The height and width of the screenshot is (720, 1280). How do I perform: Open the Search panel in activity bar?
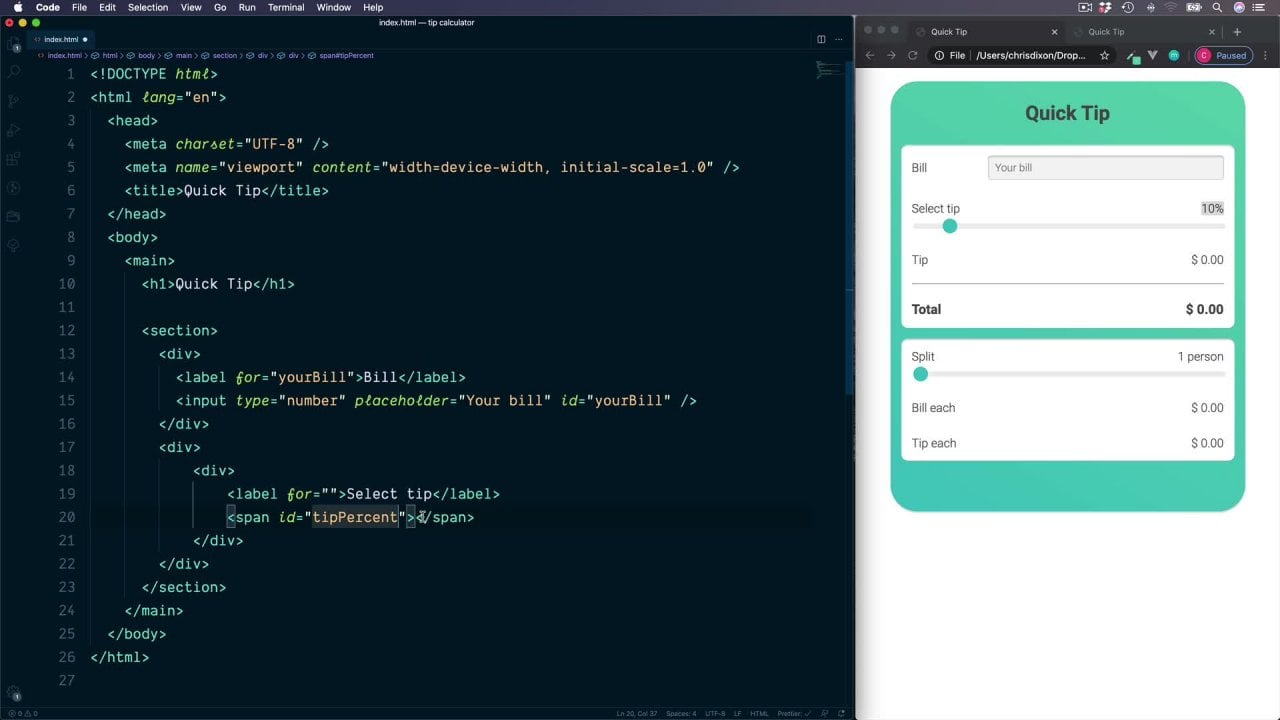point(13,72)
